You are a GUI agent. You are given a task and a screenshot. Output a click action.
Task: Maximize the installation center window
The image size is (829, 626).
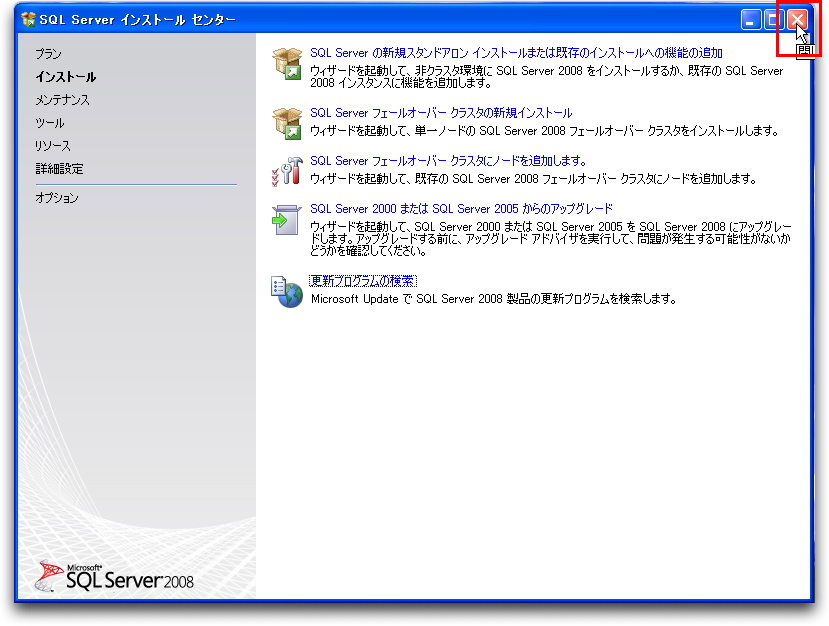[x=774, y=20]
